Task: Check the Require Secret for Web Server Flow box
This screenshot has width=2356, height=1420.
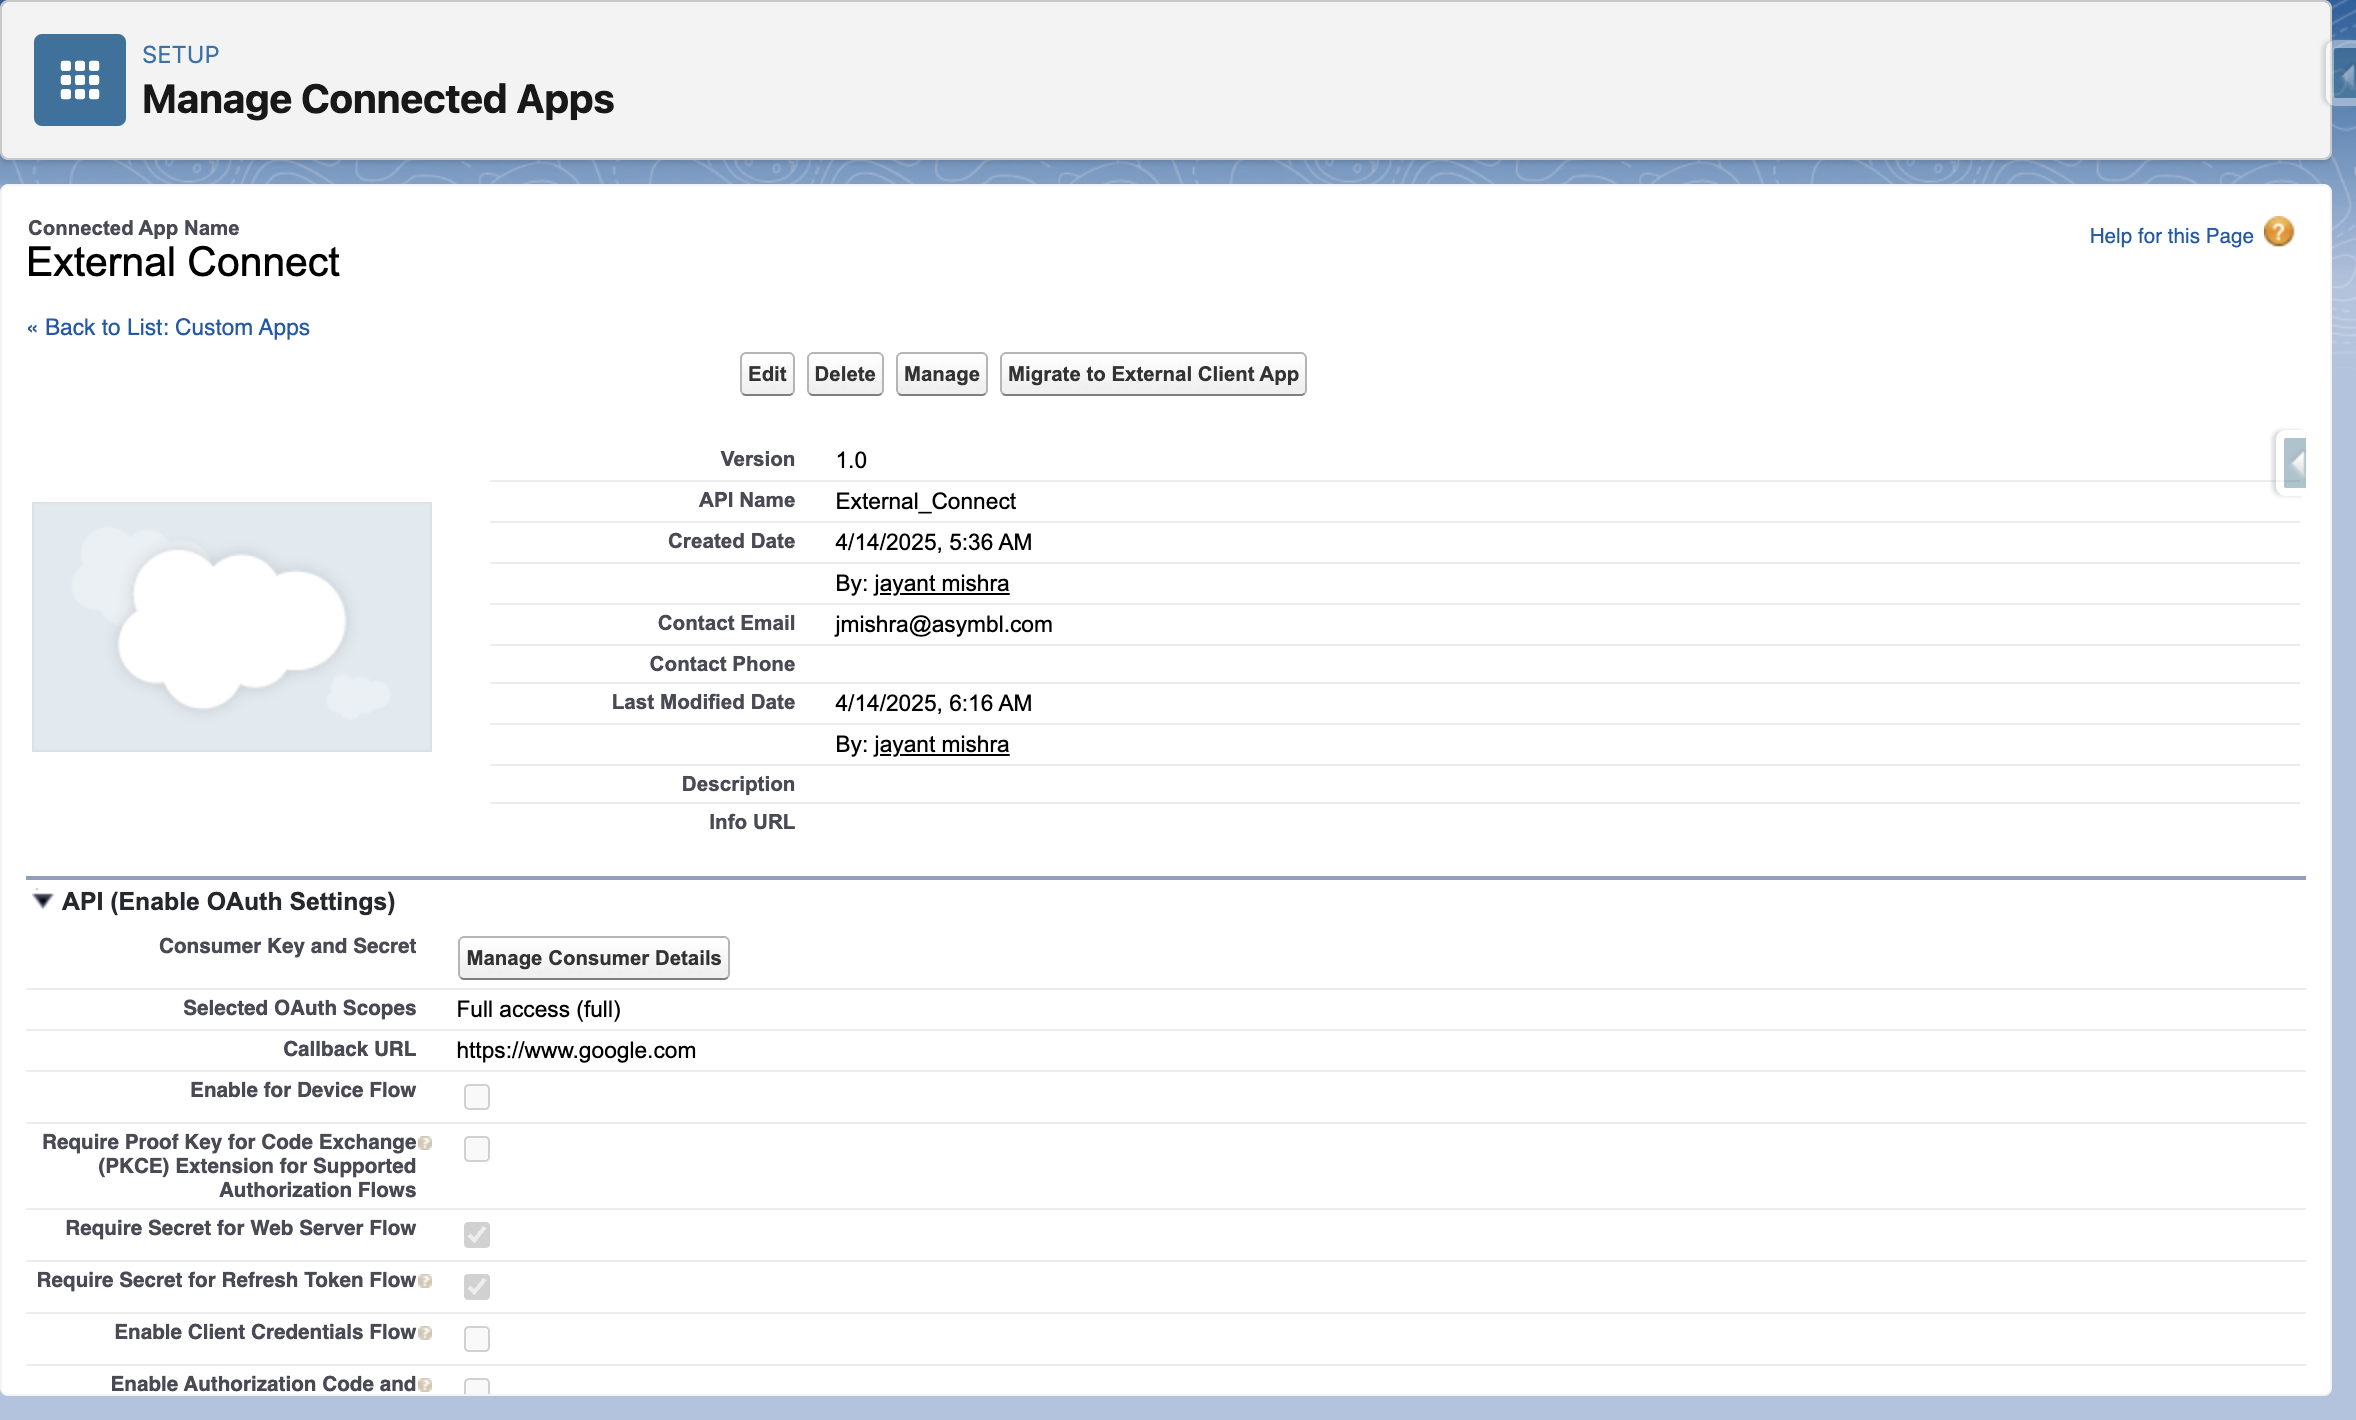Action: pos(477,1234)
